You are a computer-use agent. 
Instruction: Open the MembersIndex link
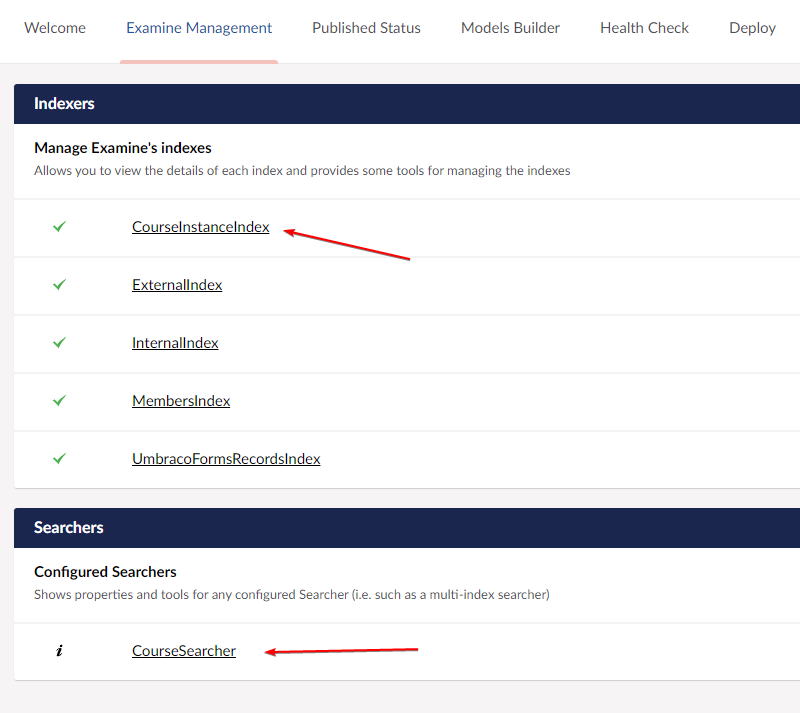point(181,401)
